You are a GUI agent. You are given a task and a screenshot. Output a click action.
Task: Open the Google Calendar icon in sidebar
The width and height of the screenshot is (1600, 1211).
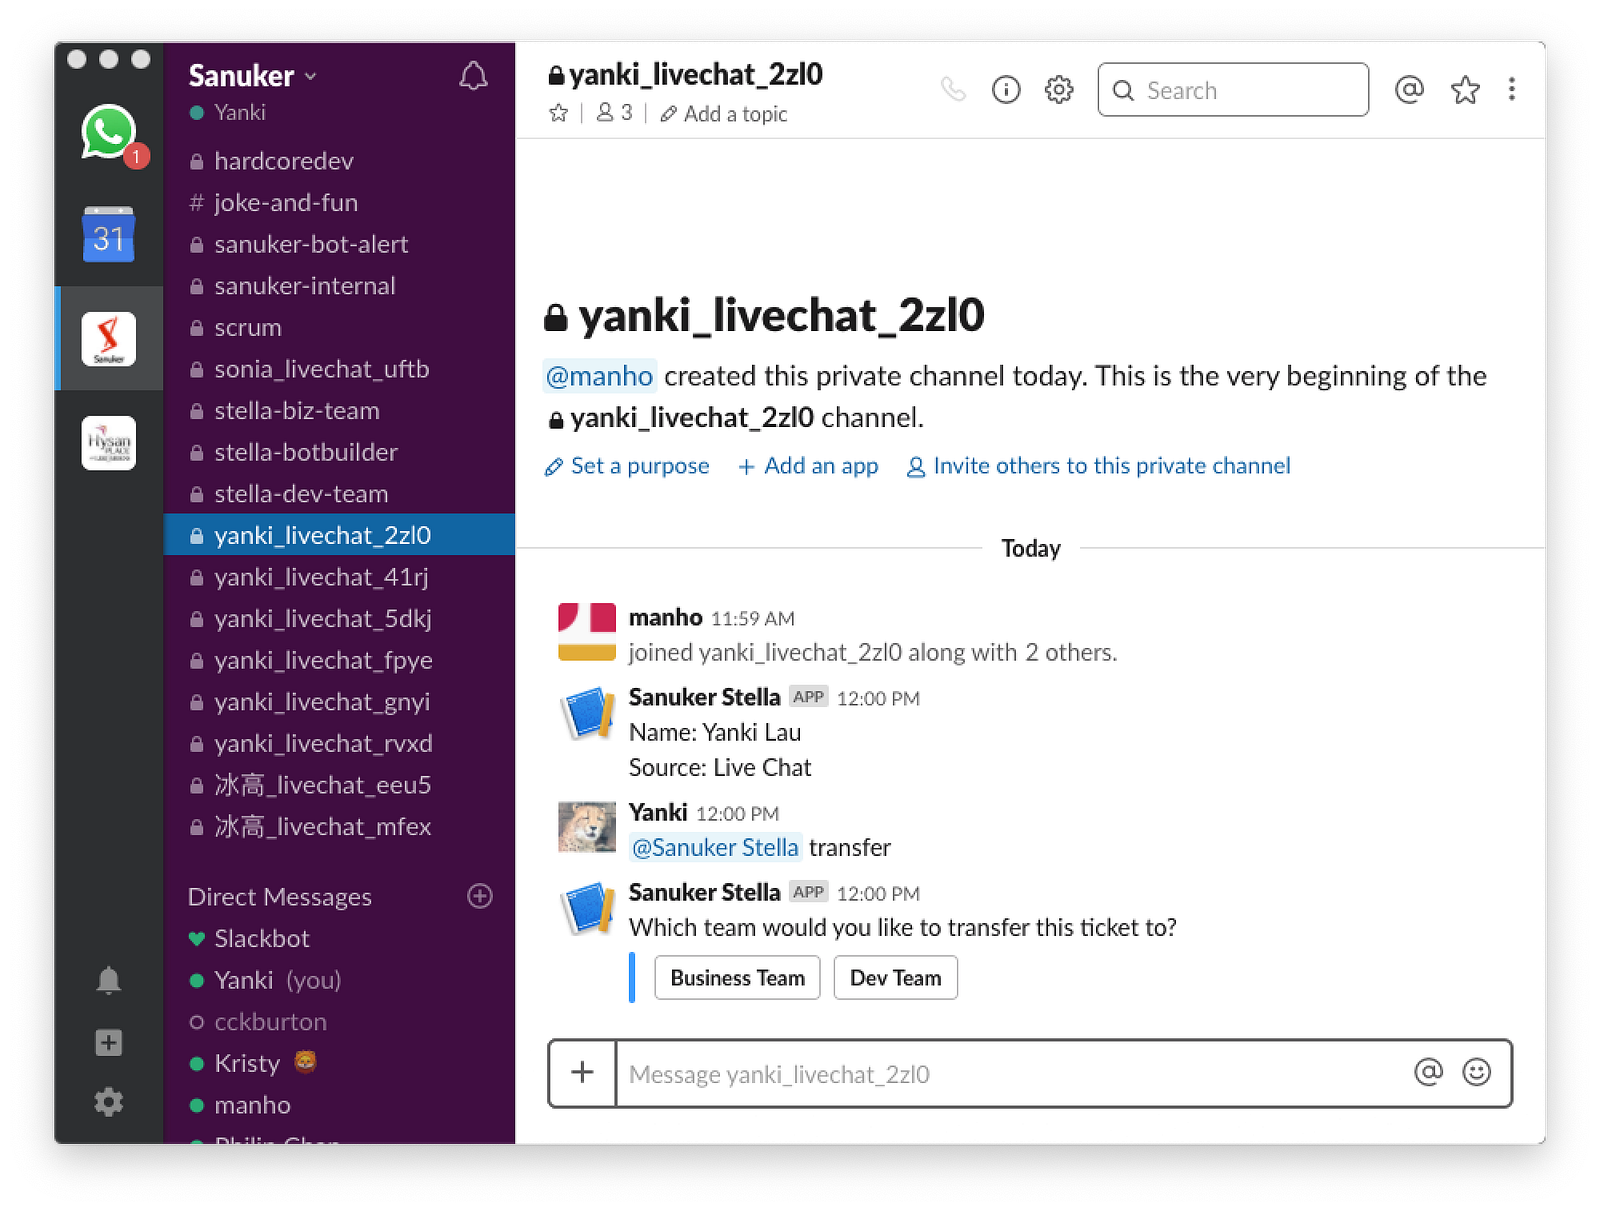[108, 235]
